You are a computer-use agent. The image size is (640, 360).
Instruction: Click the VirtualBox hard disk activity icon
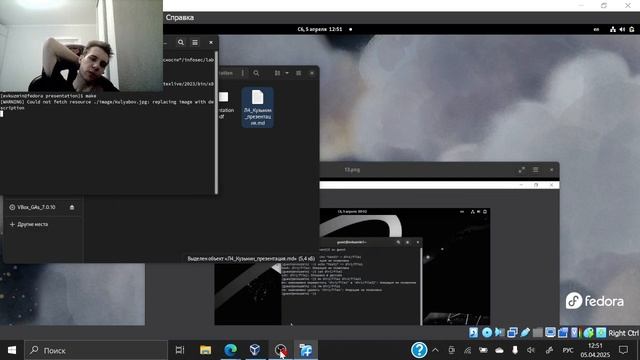pos(473,333)
